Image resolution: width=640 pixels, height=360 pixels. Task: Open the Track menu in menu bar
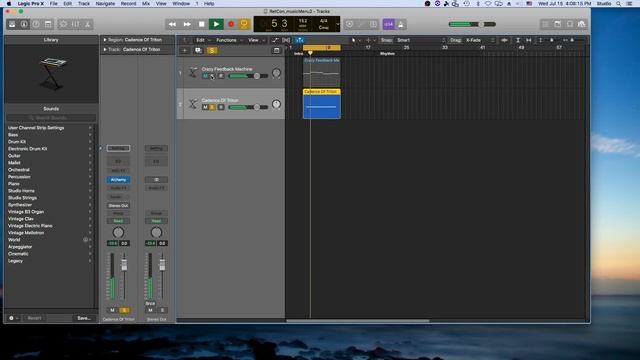pos(84,3)
